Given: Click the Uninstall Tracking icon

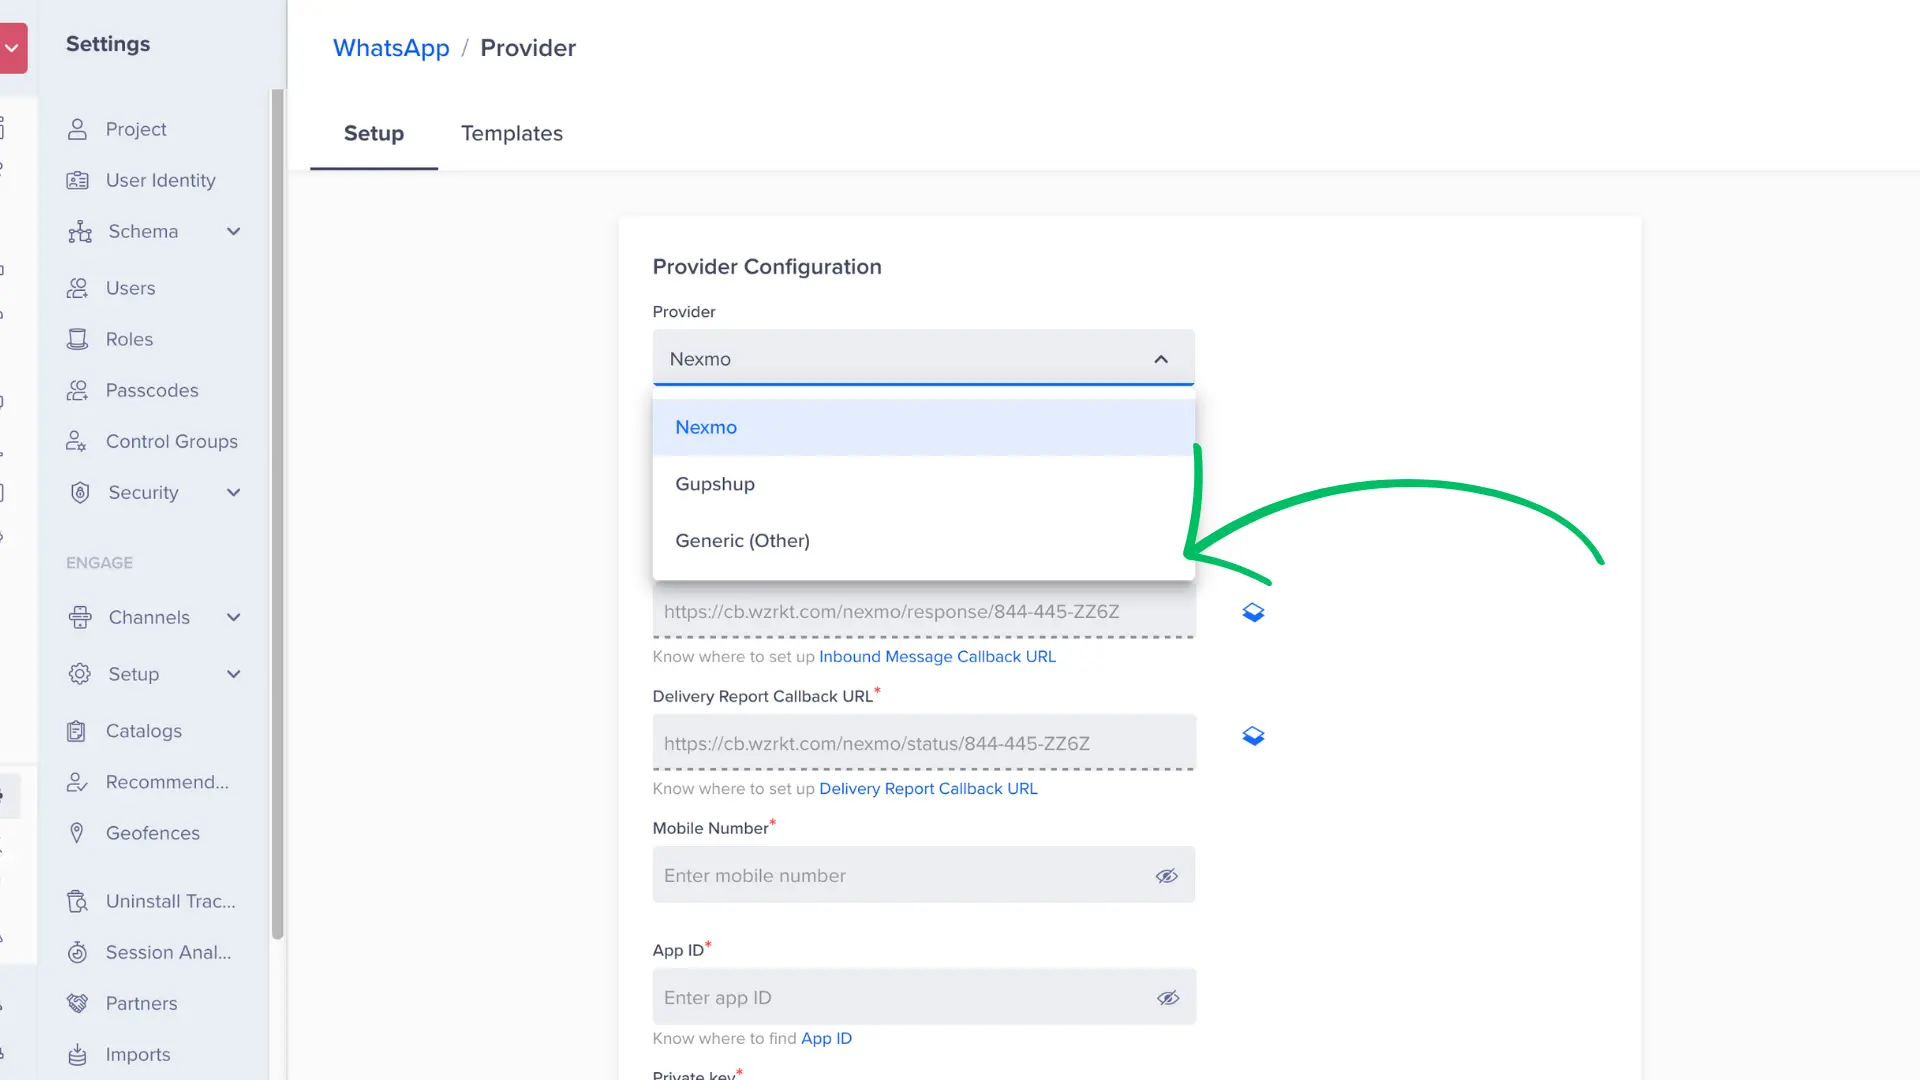Looking at the screenshot, I should click(x=77, y=901).
